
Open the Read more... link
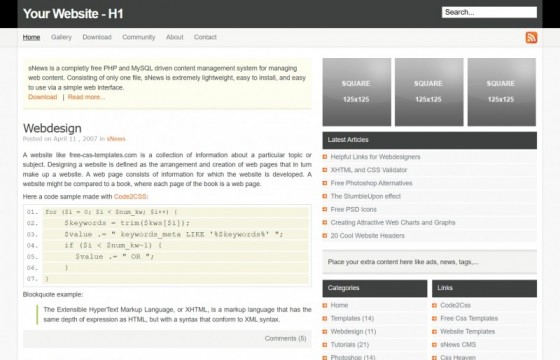(86, 97)
